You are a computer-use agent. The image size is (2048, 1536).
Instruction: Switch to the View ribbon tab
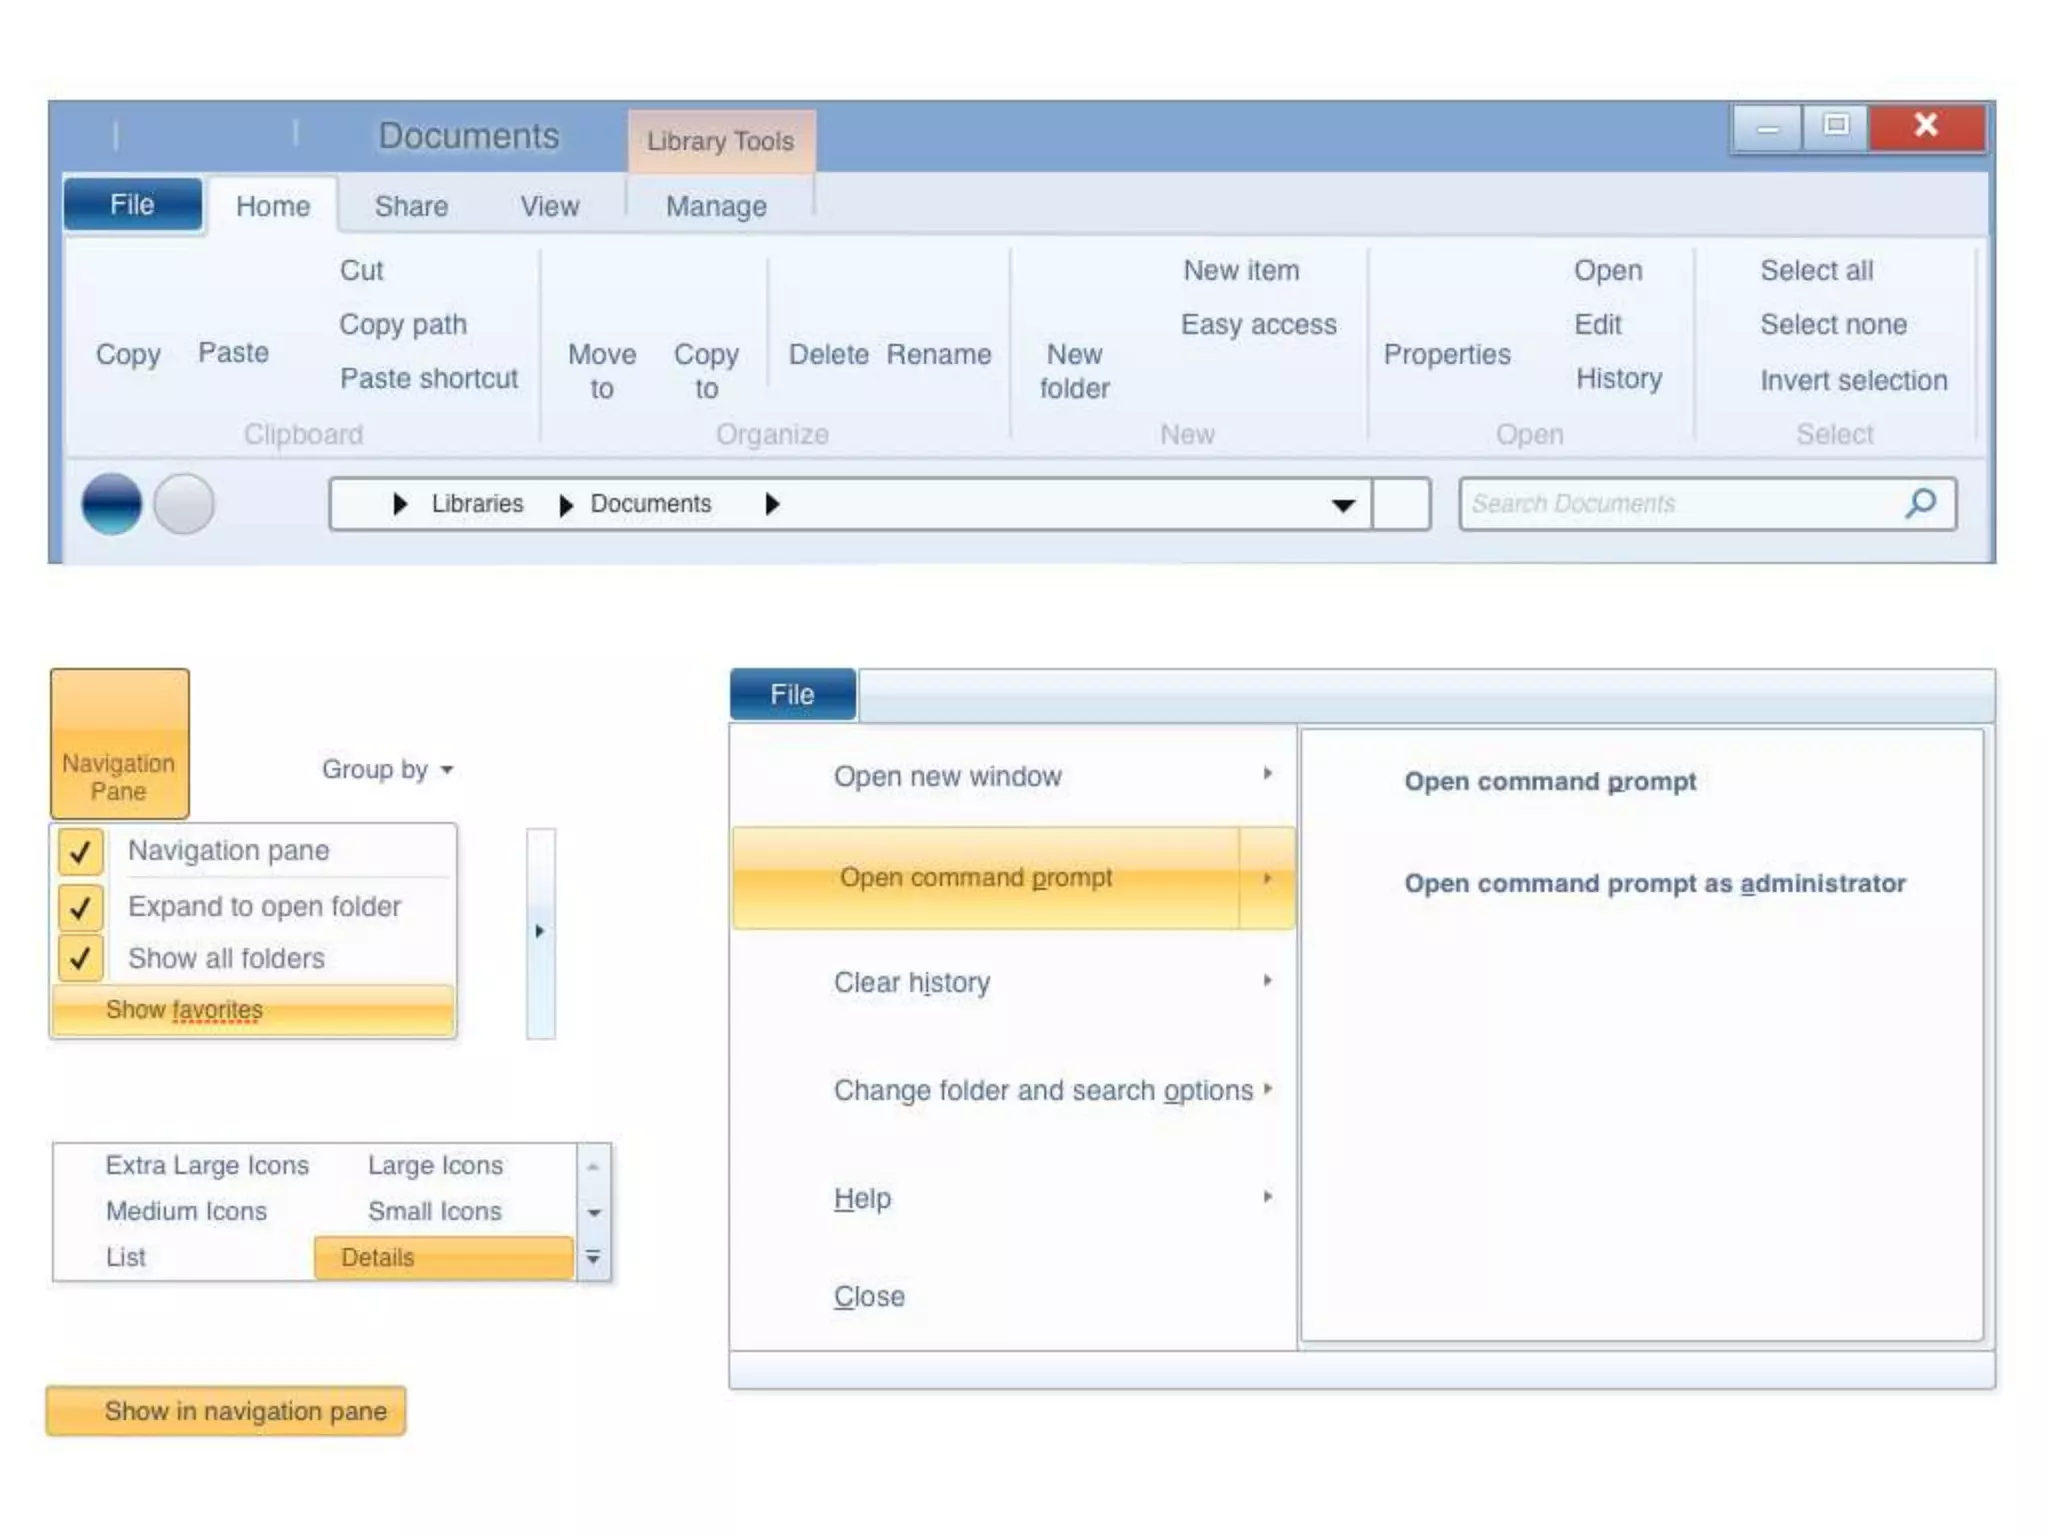[549, 206]
